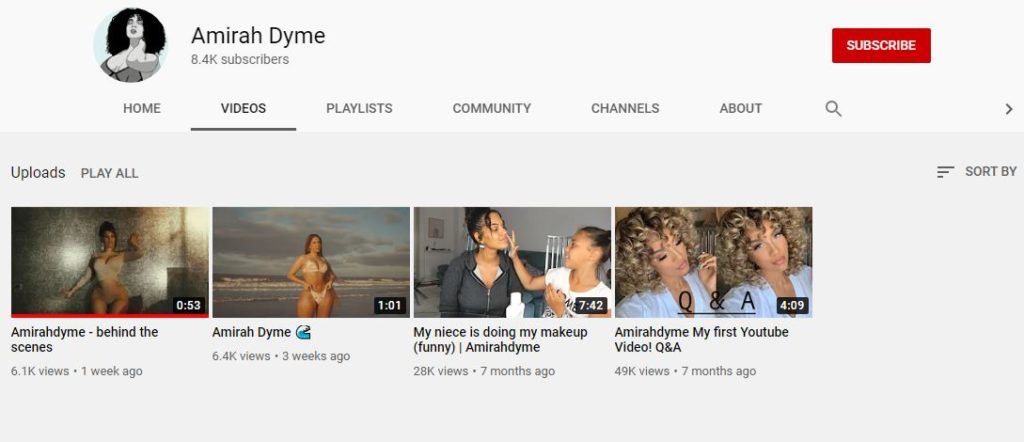Go to the Community tab

click(492, 108)
